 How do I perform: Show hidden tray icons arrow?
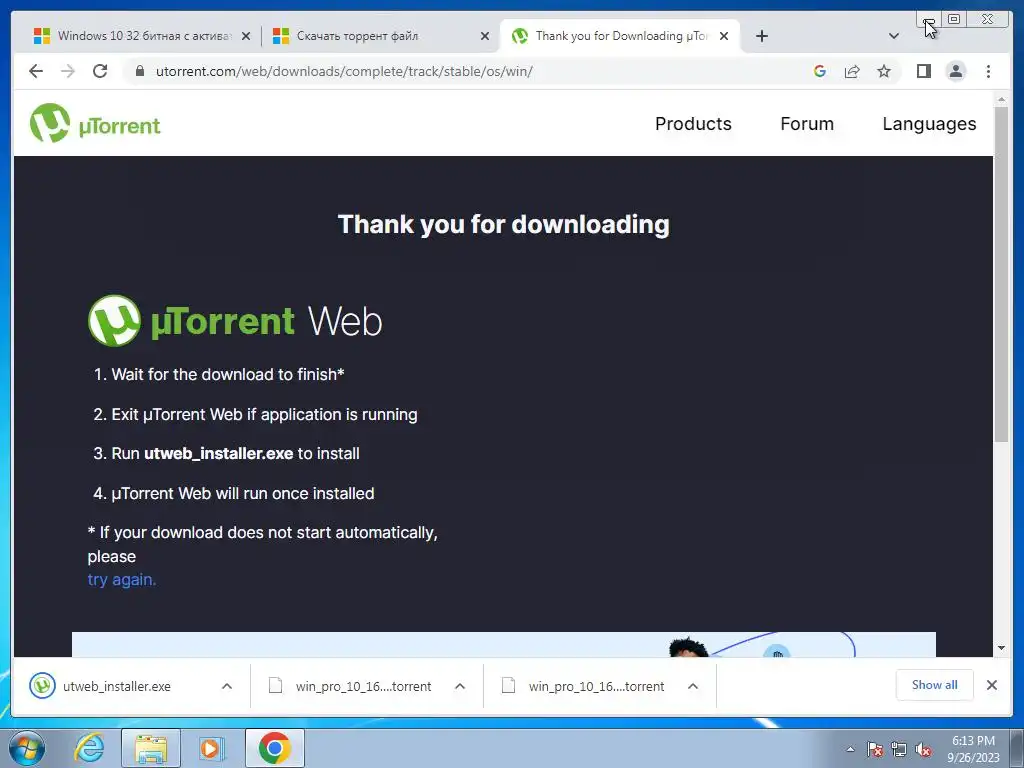click(850, 749)
